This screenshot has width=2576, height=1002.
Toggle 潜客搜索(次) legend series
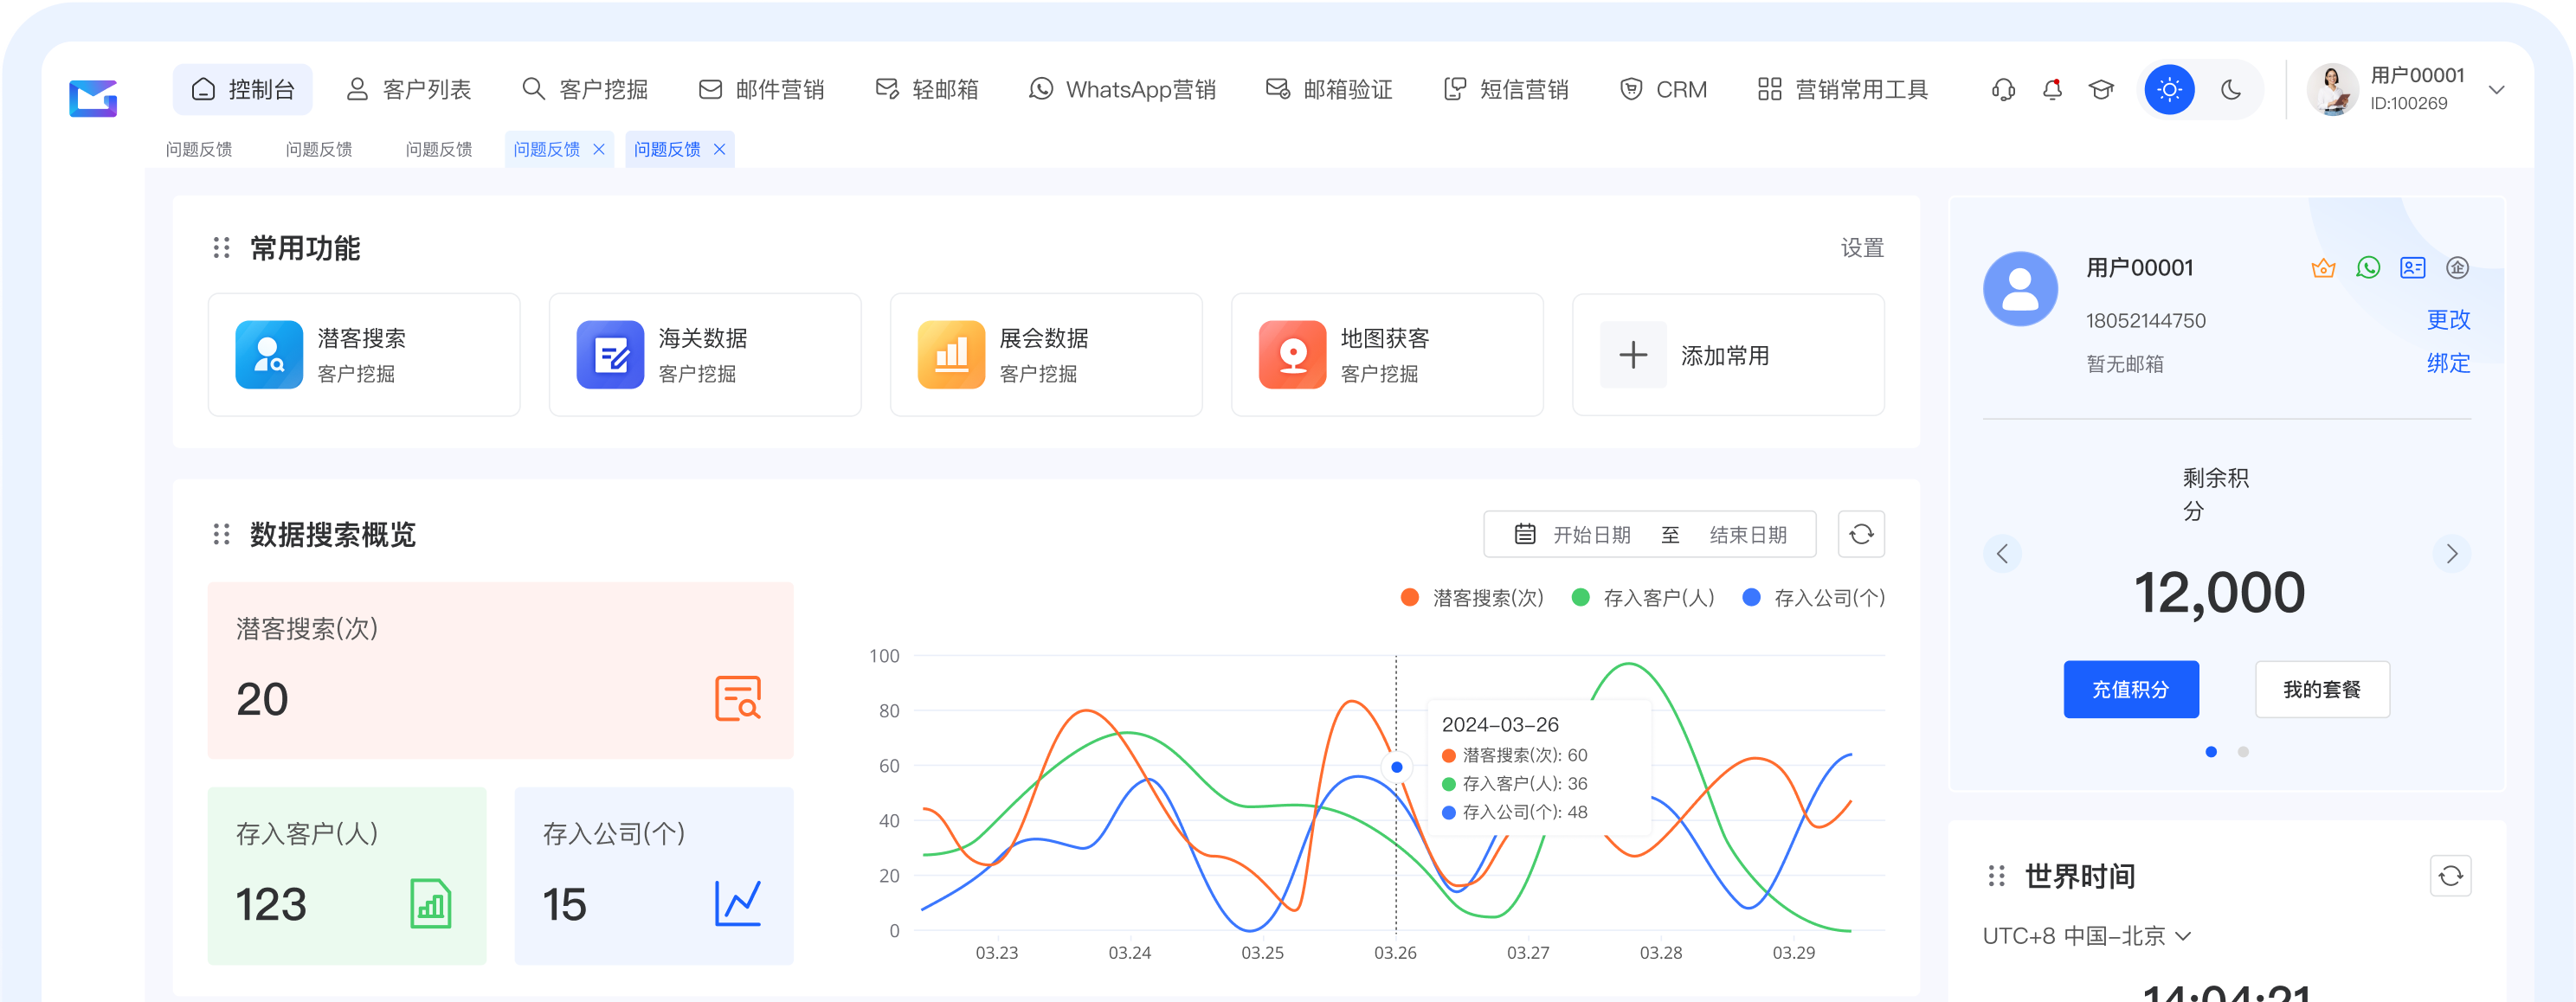(x=1472, y=598)
